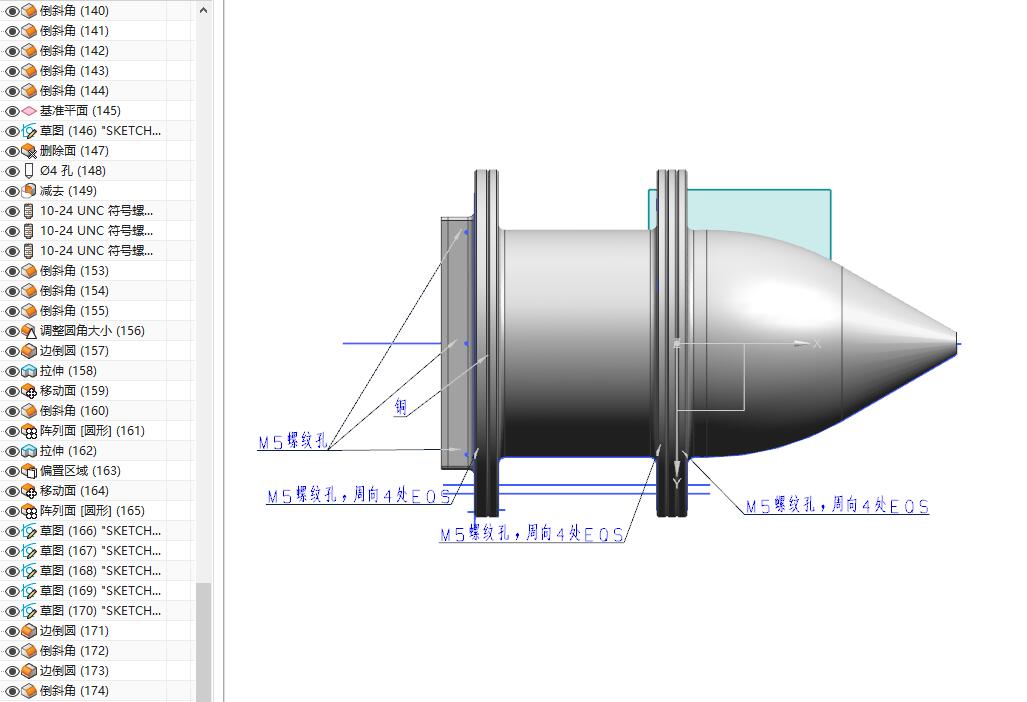Click the subtract icon for 减去 (149)
Screen dimensions: 1027x702
(29, 191)
